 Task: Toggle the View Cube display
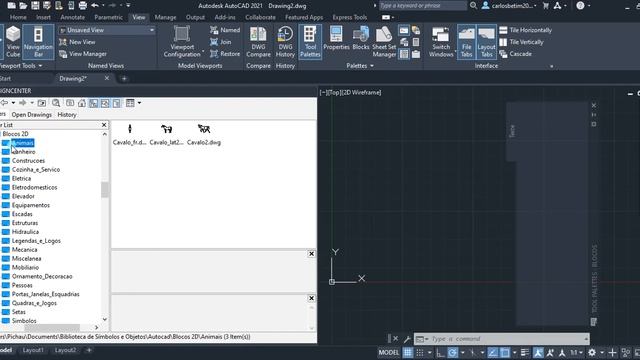click(x=13, y=42)
